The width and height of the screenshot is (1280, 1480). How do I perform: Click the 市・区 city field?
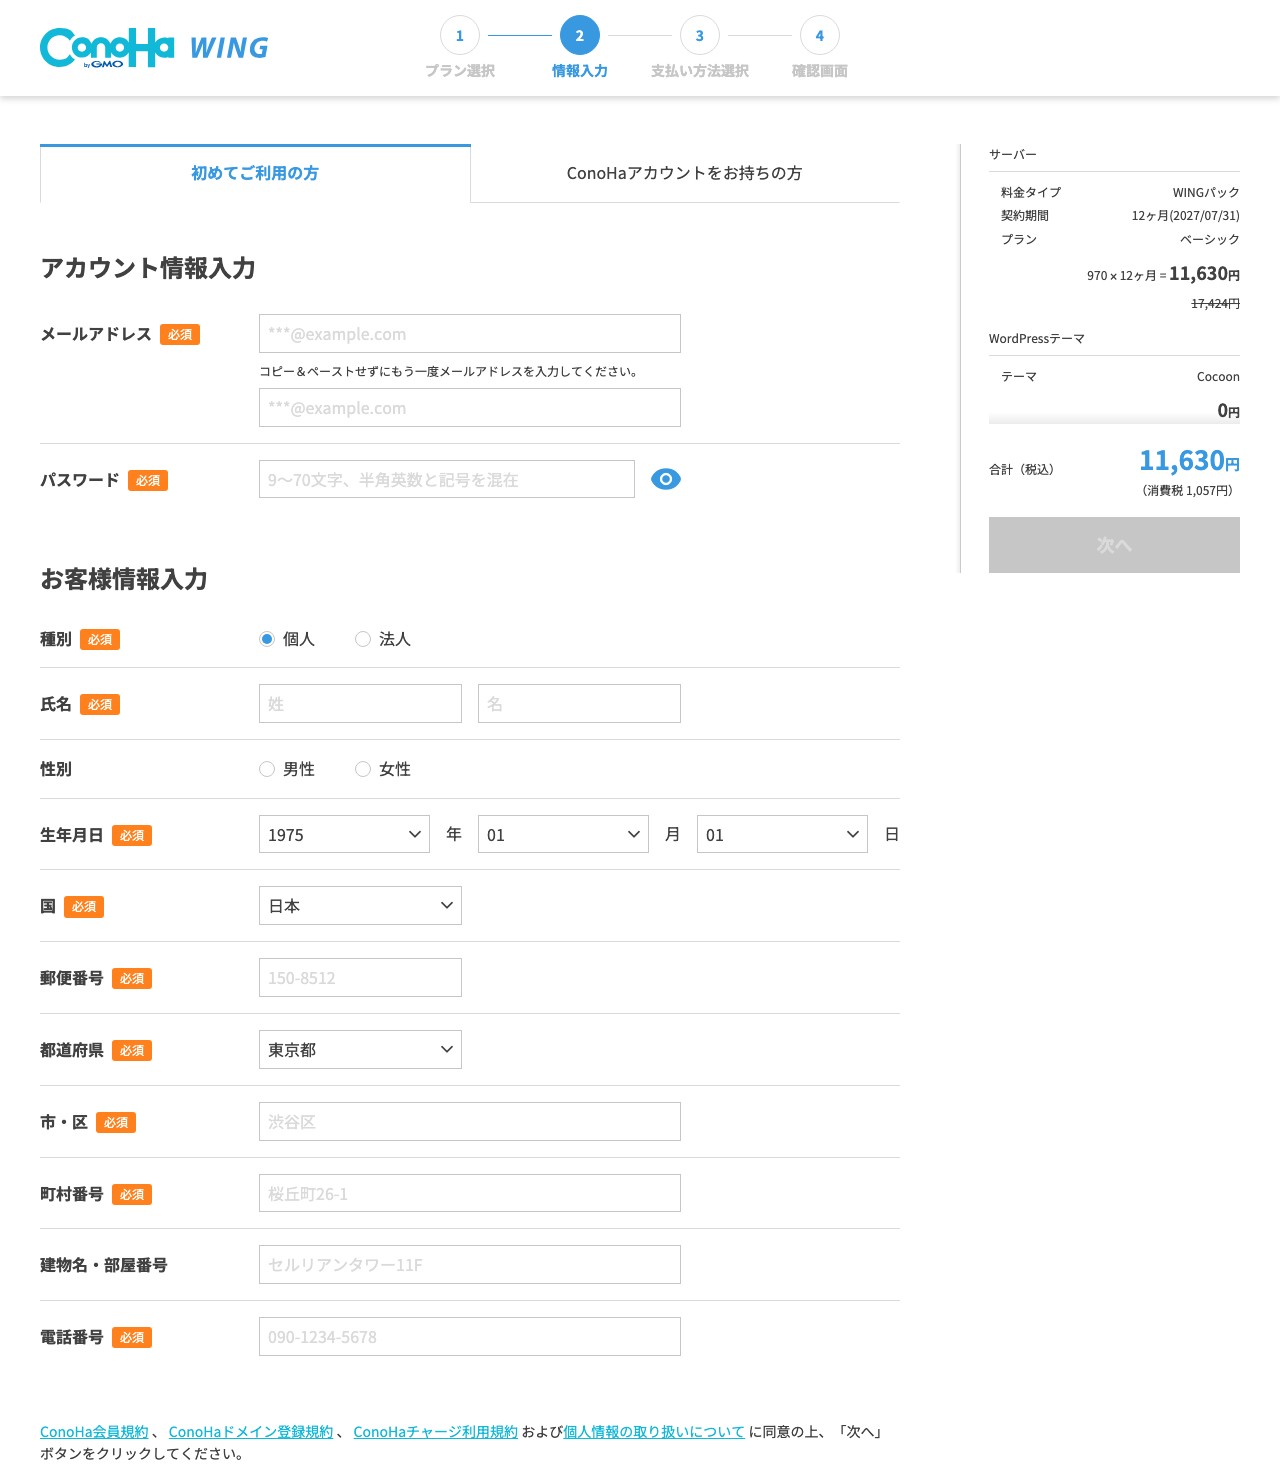click(470, 1121)
